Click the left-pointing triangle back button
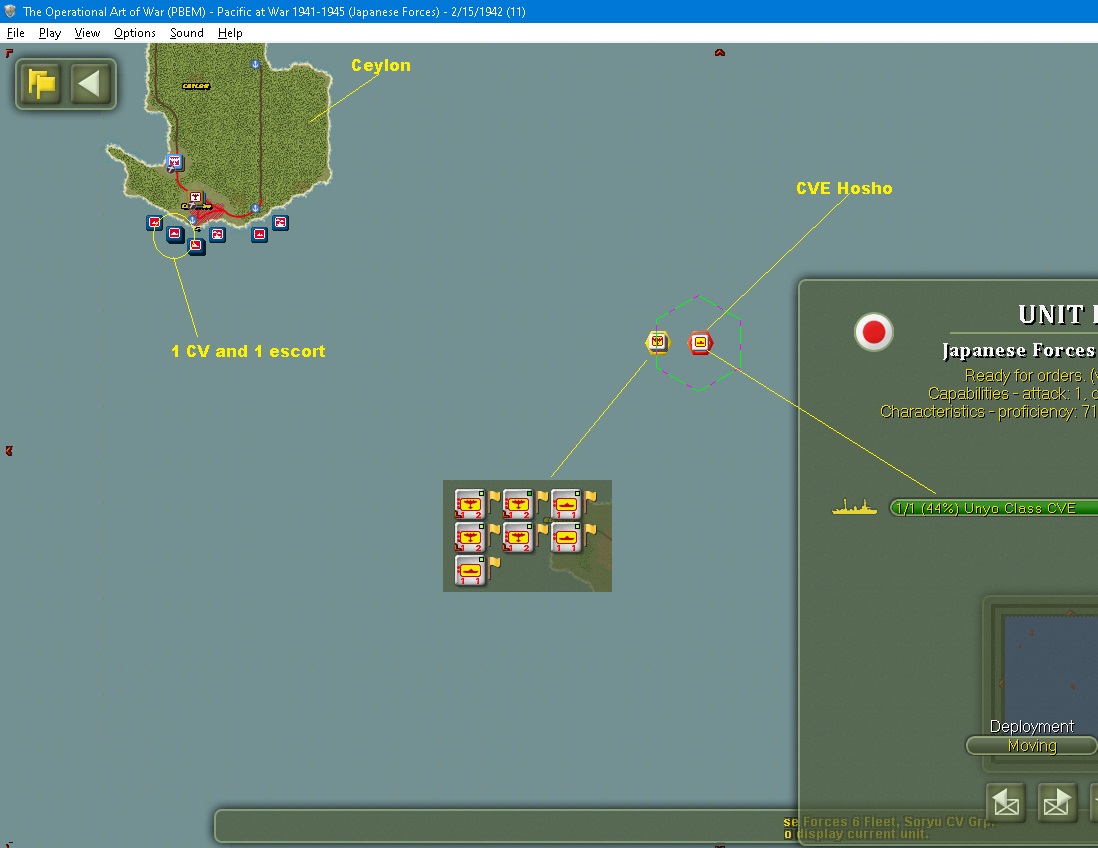 (x=90, y=84)
